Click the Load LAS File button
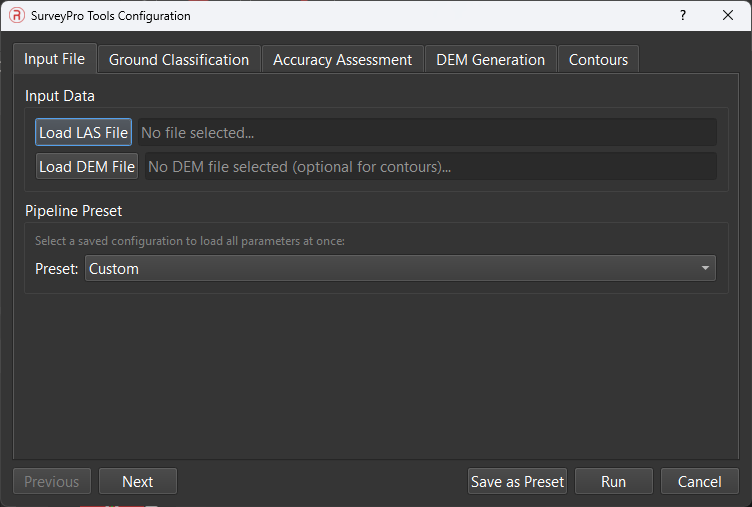752x507 pixels. pyautogui.click(x=84, y=132)
